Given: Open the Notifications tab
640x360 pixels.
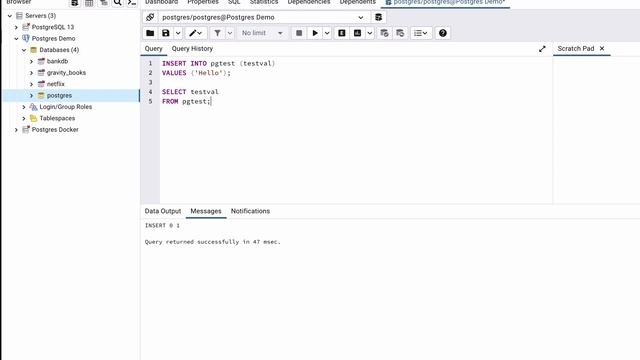Looking at the screenshot, I should (250, 211).
